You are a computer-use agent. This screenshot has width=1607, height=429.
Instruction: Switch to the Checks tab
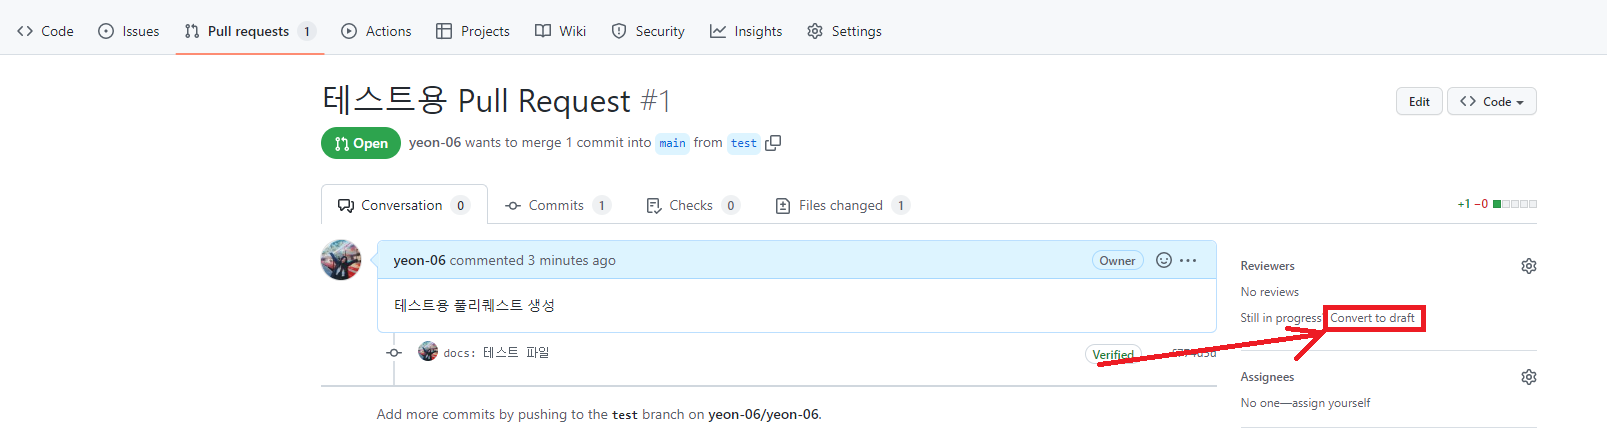coord(692,205)
